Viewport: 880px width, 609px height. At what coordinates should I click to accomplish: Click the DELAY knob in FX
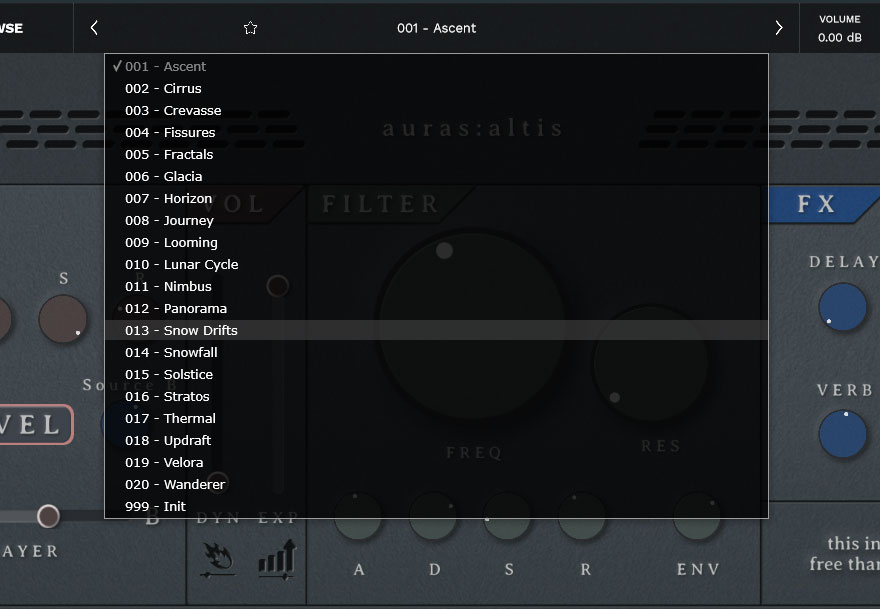(x=842, y=307)
